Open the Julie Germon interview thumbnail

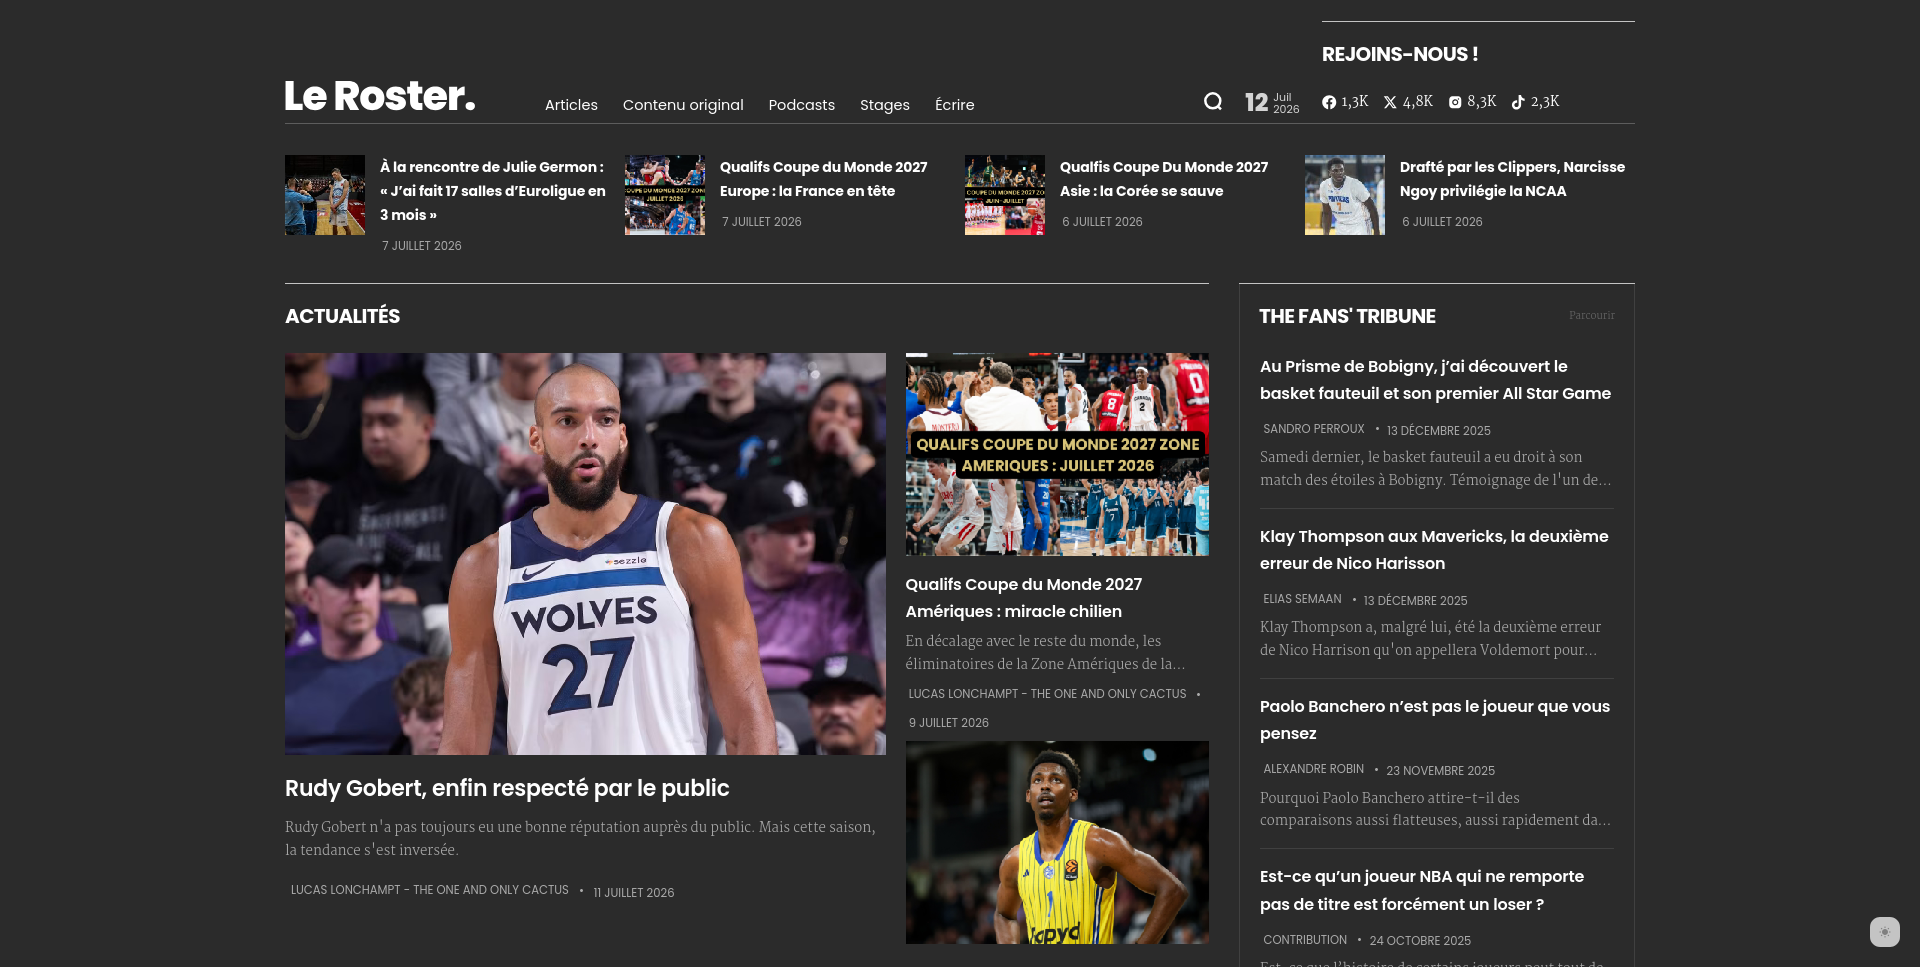click(x=325, y=195)
